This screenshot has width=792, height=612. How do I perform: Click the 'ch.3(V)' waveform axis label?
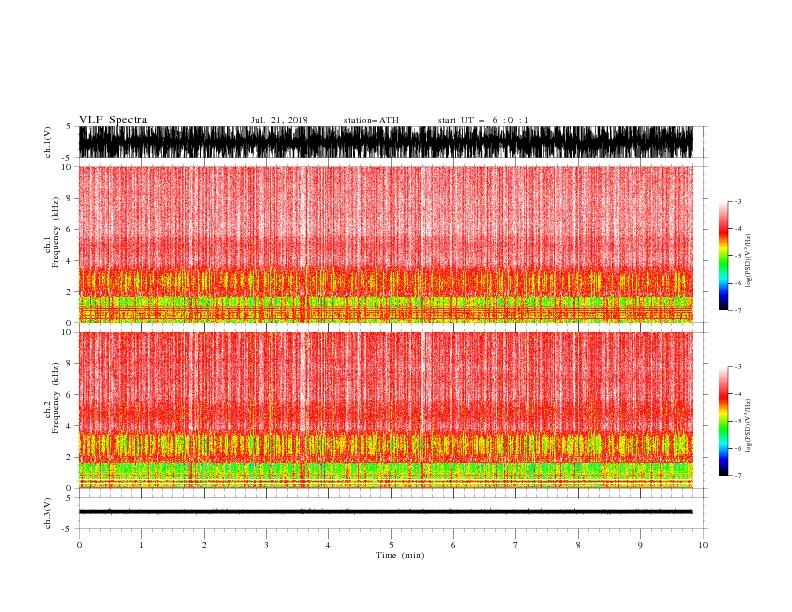point(48,513)
